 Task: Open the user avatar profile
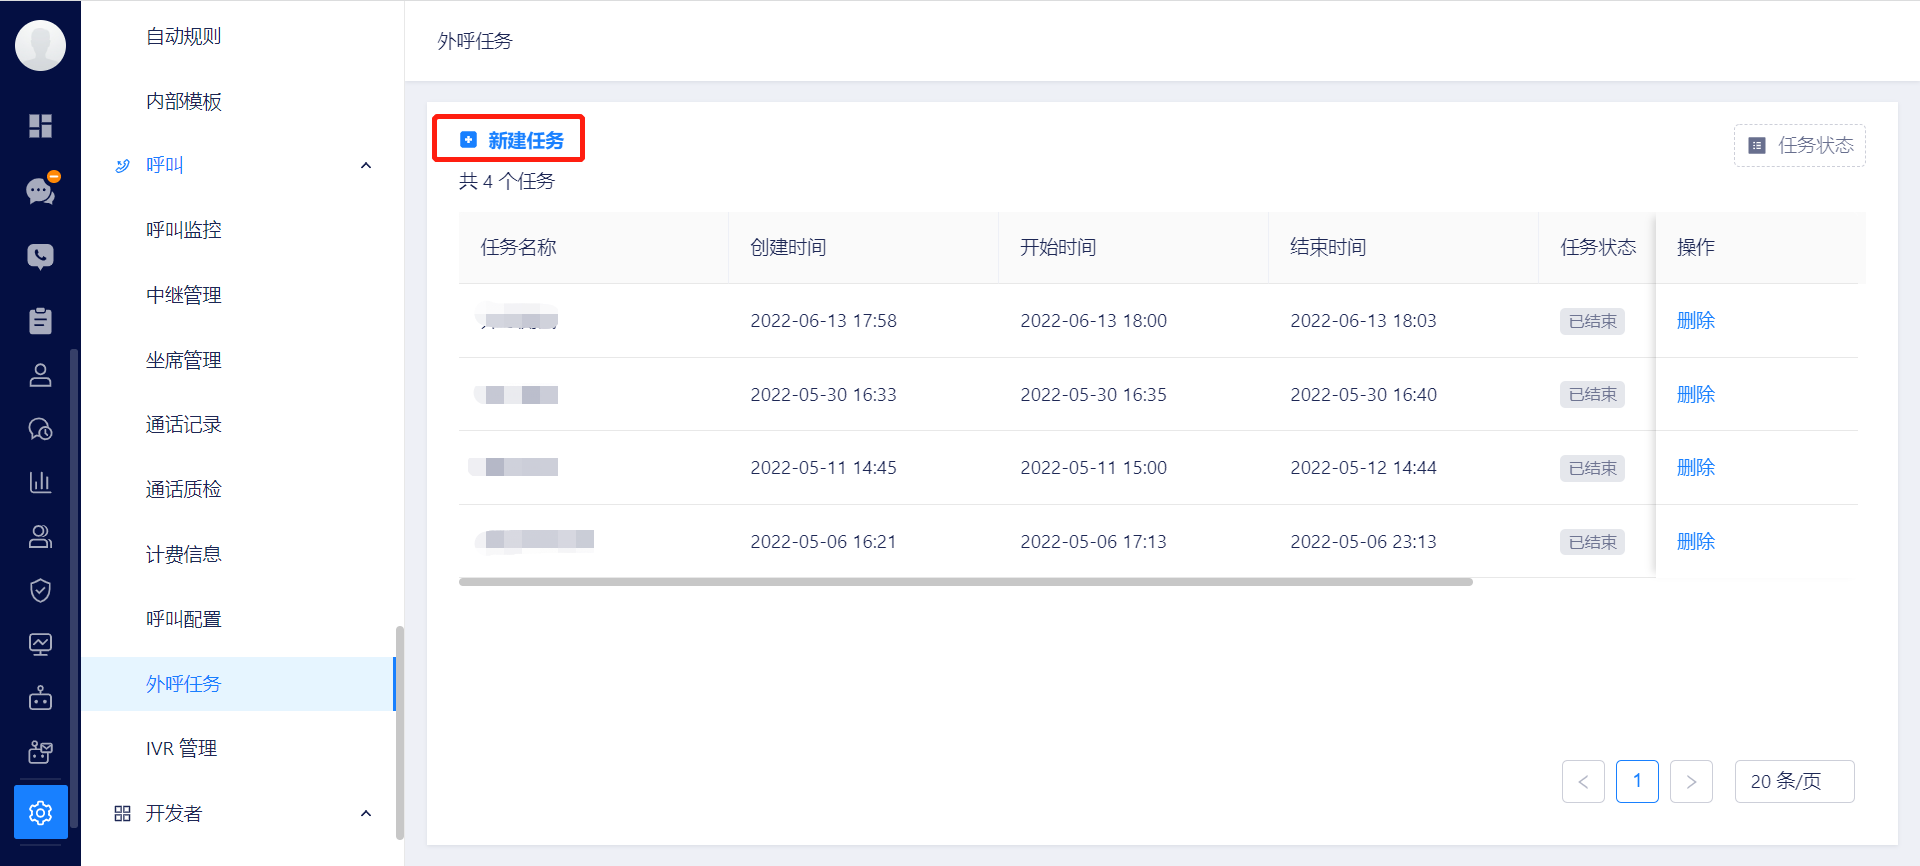(40, 45)
